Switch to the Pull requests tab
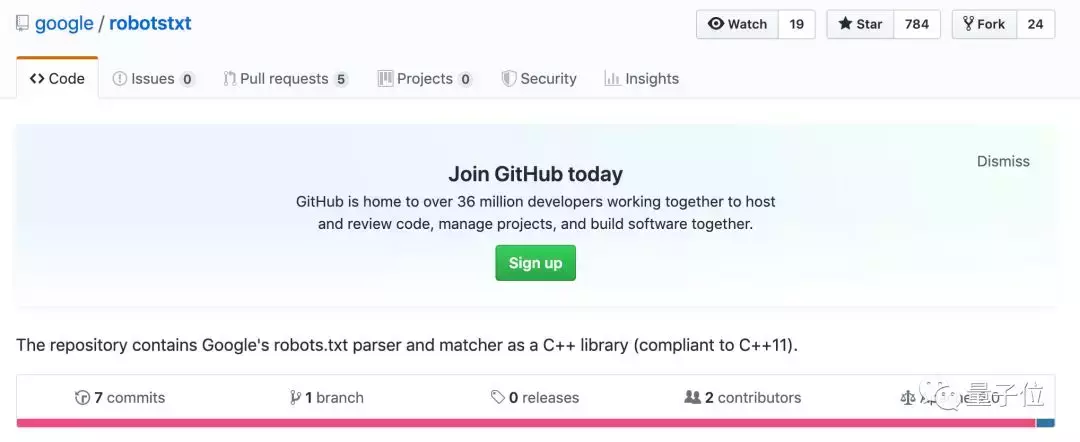This screenshot has width=1080, height=442. pyautogui.click(x=286, y=78)
